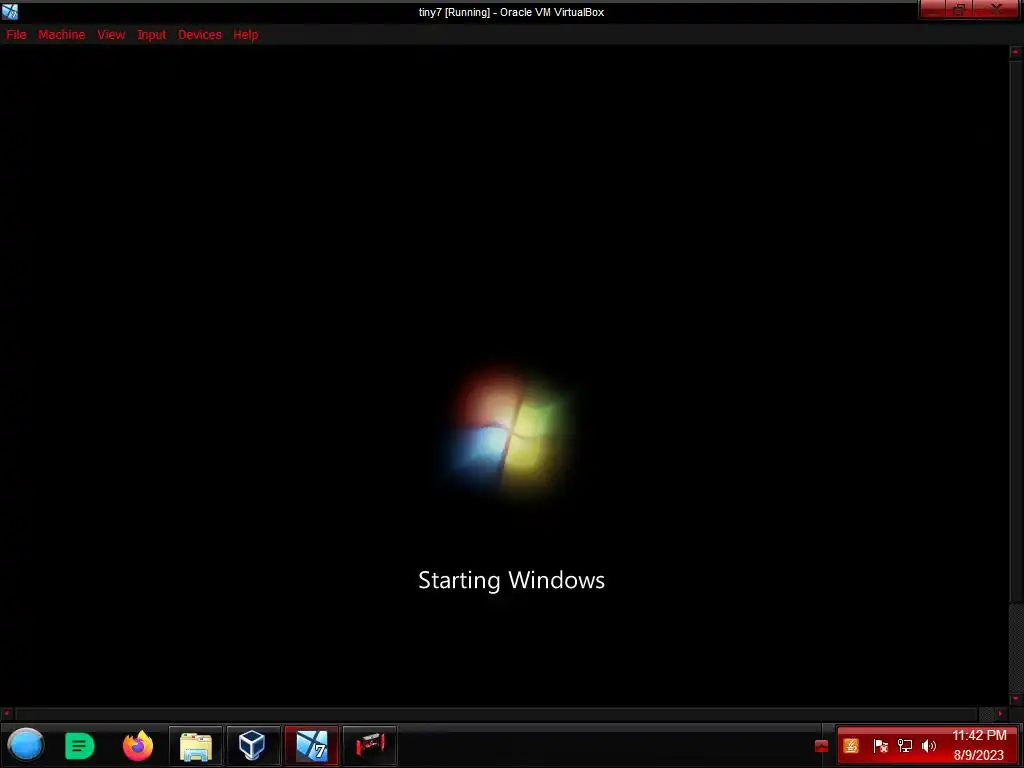Click the VirtualBox window title bar icon

pos(10,12)
